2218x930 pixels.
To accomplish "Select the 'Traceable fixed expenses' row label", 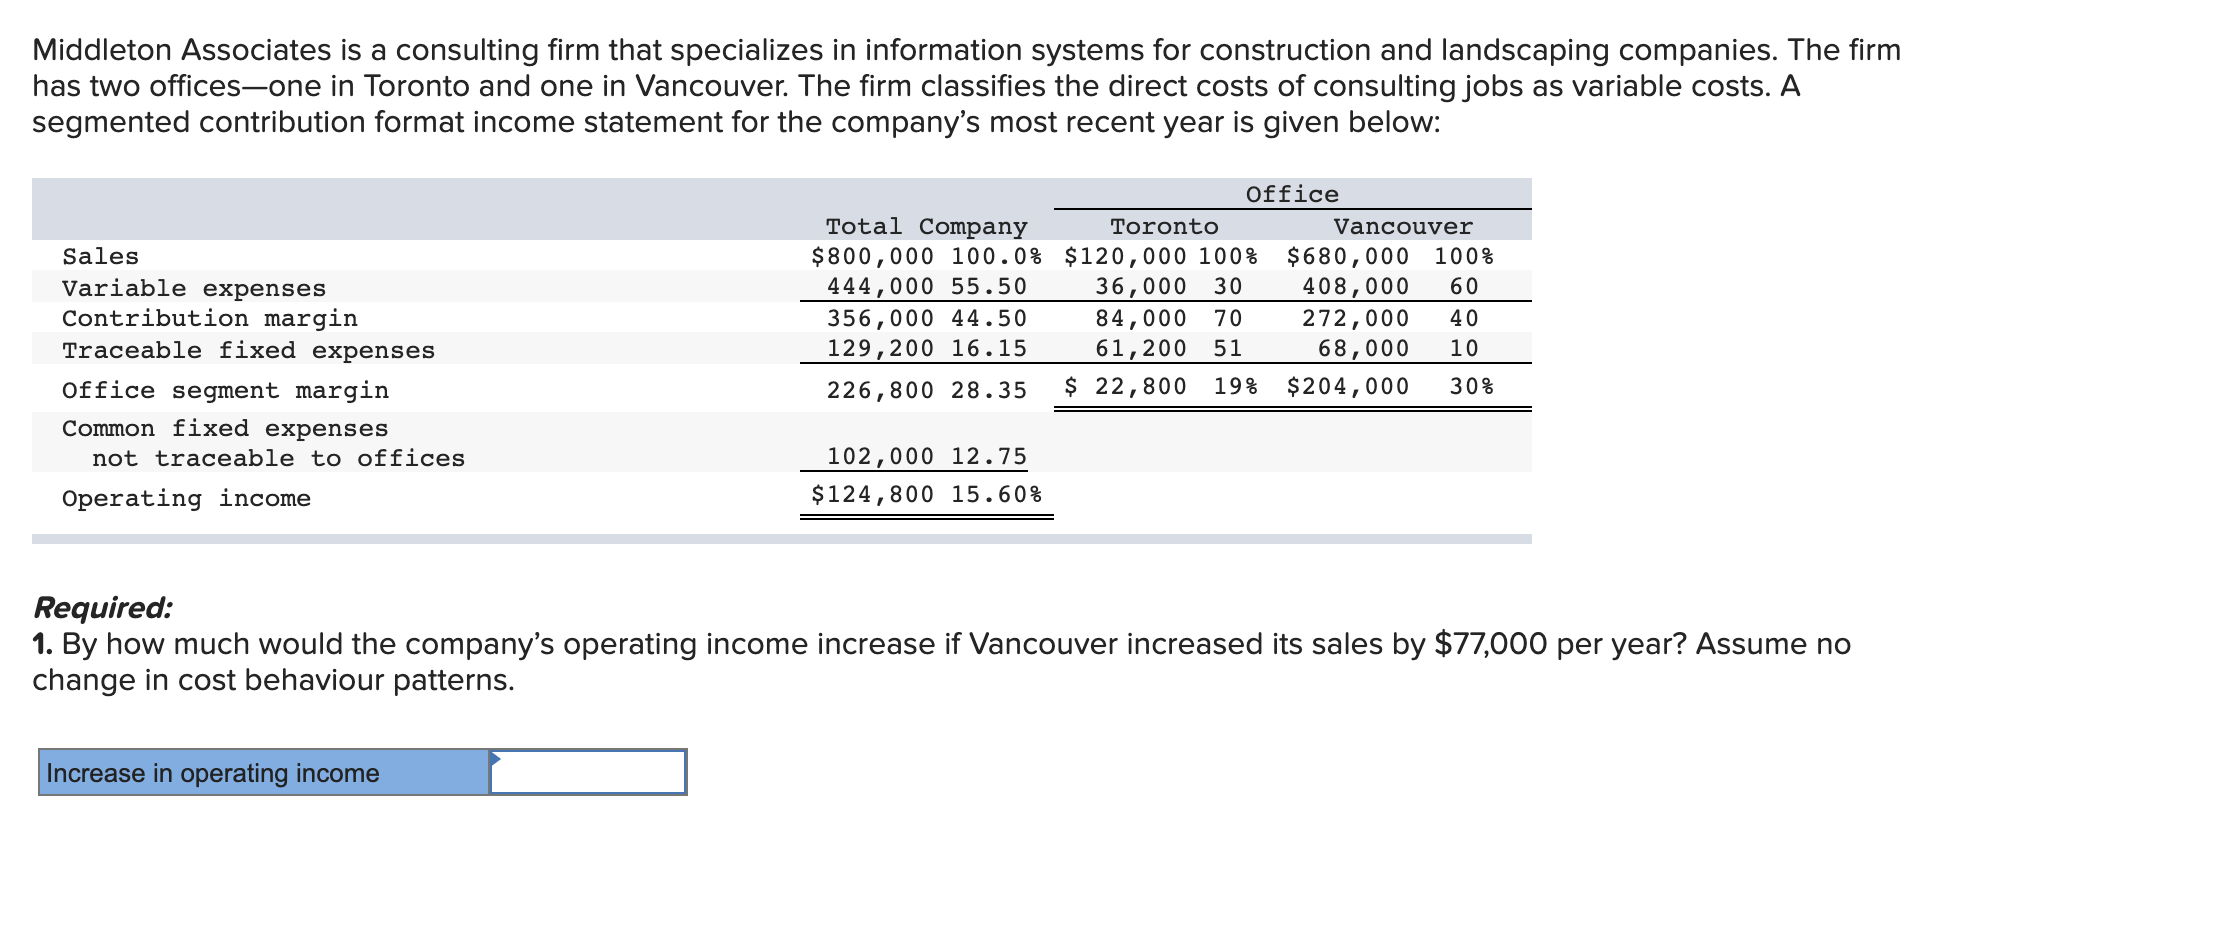I will 248,350.
